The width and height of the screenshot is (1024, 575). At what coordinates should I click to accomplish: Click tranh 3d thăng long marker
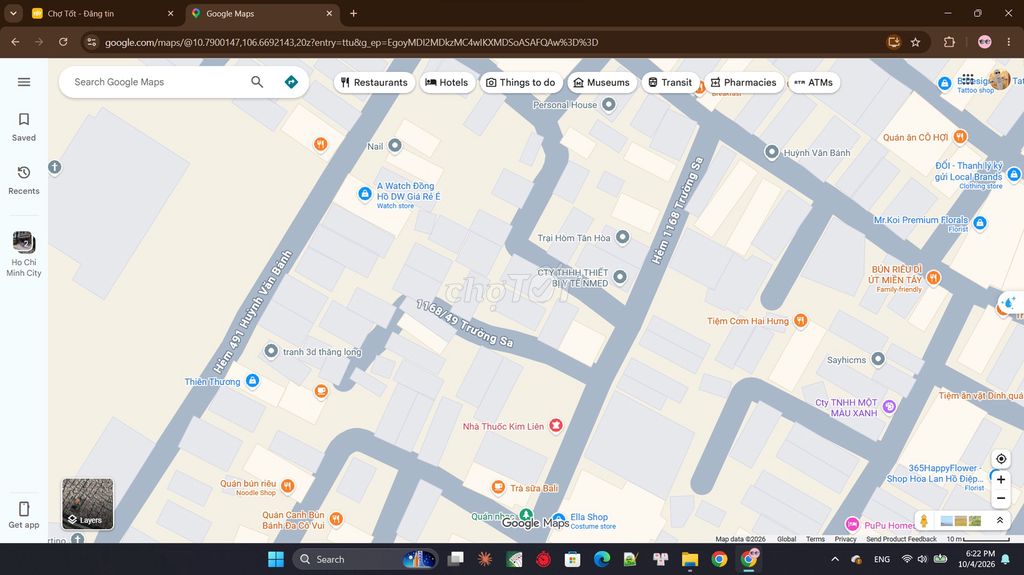coord(271,351)
